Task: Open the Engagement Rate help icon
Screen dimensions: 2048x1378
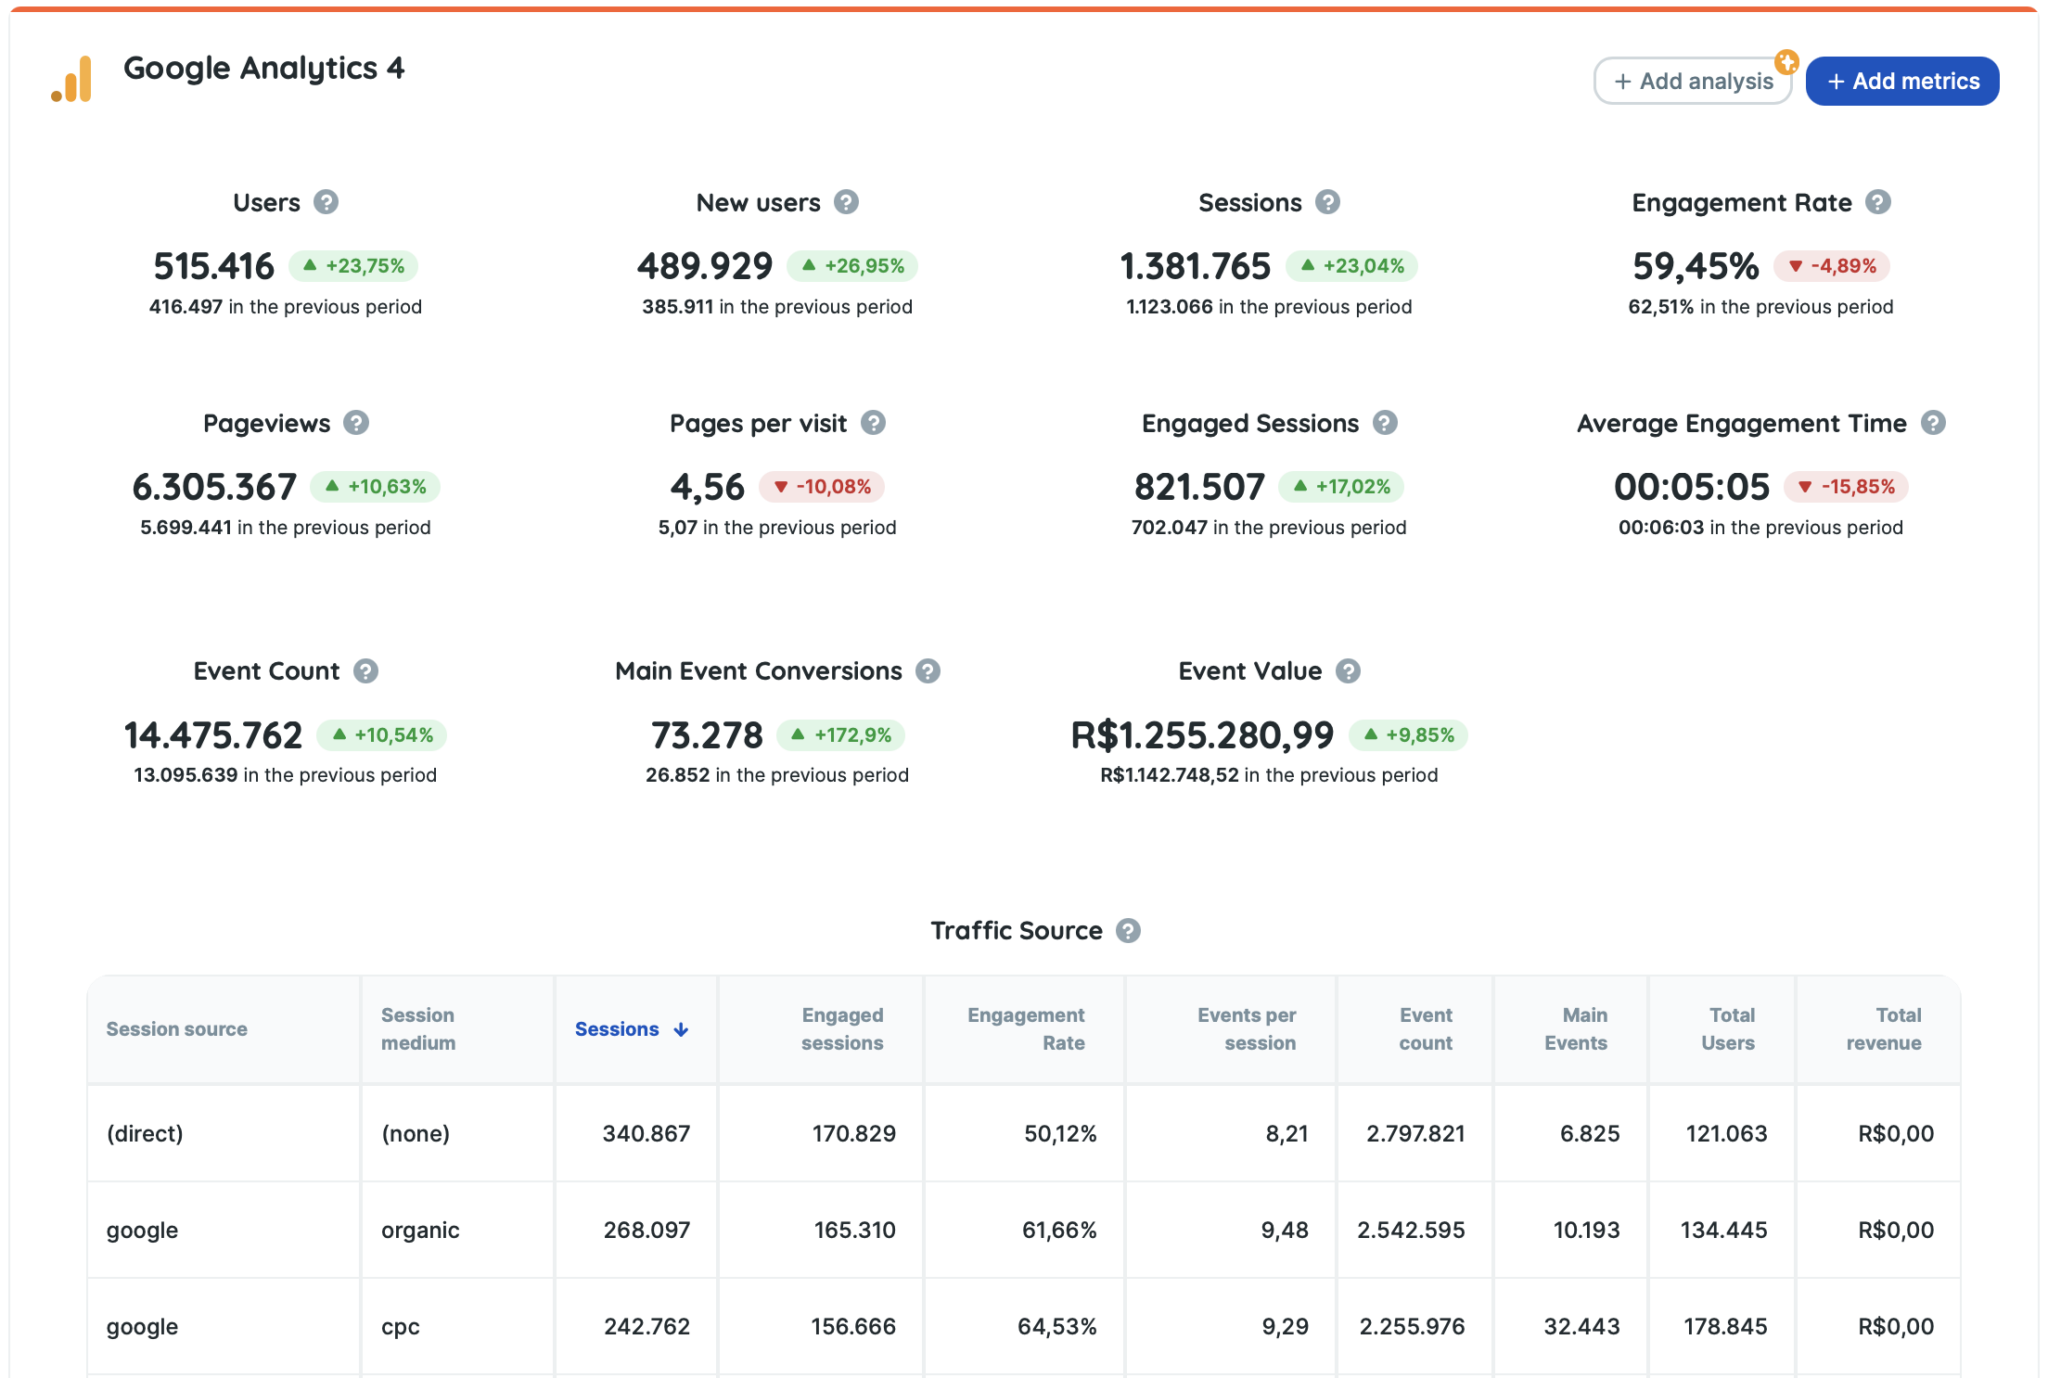Action: tap(1878, 202)
